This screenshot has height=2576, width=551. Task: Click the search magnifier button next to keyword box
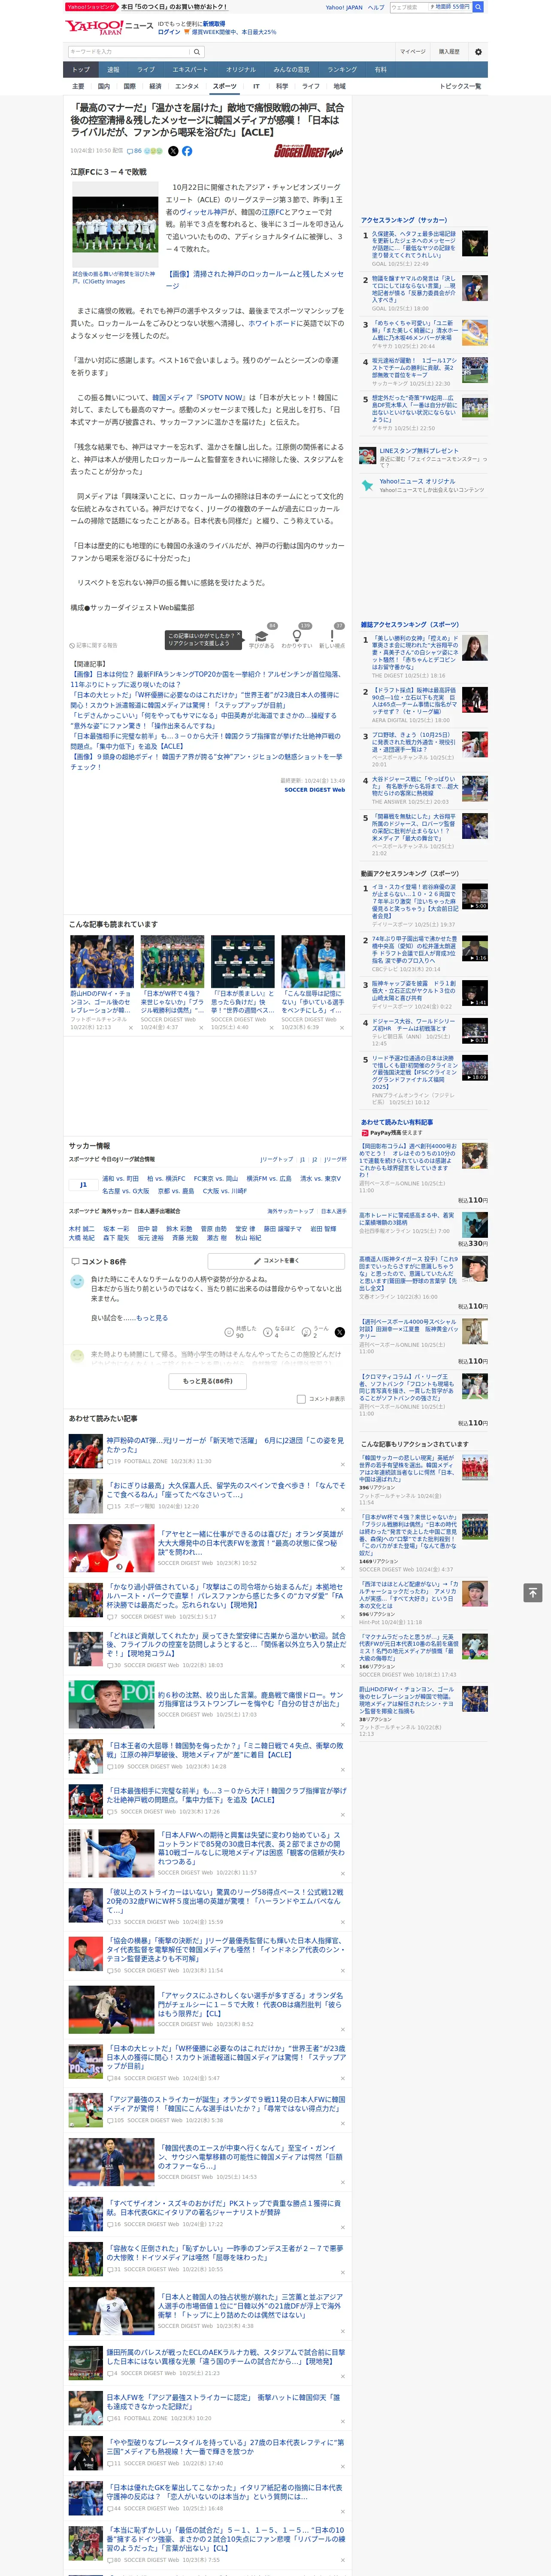(x=197, y=52)
